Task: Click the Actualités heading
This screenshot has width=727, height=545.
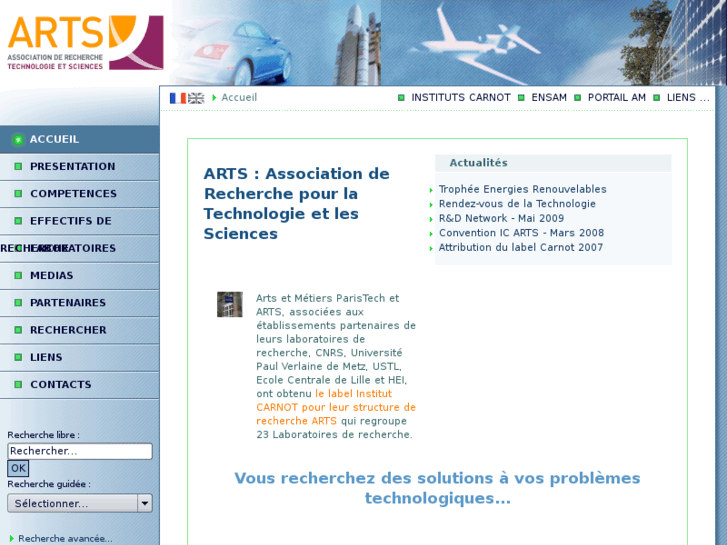Action: [x=478, y=163]
